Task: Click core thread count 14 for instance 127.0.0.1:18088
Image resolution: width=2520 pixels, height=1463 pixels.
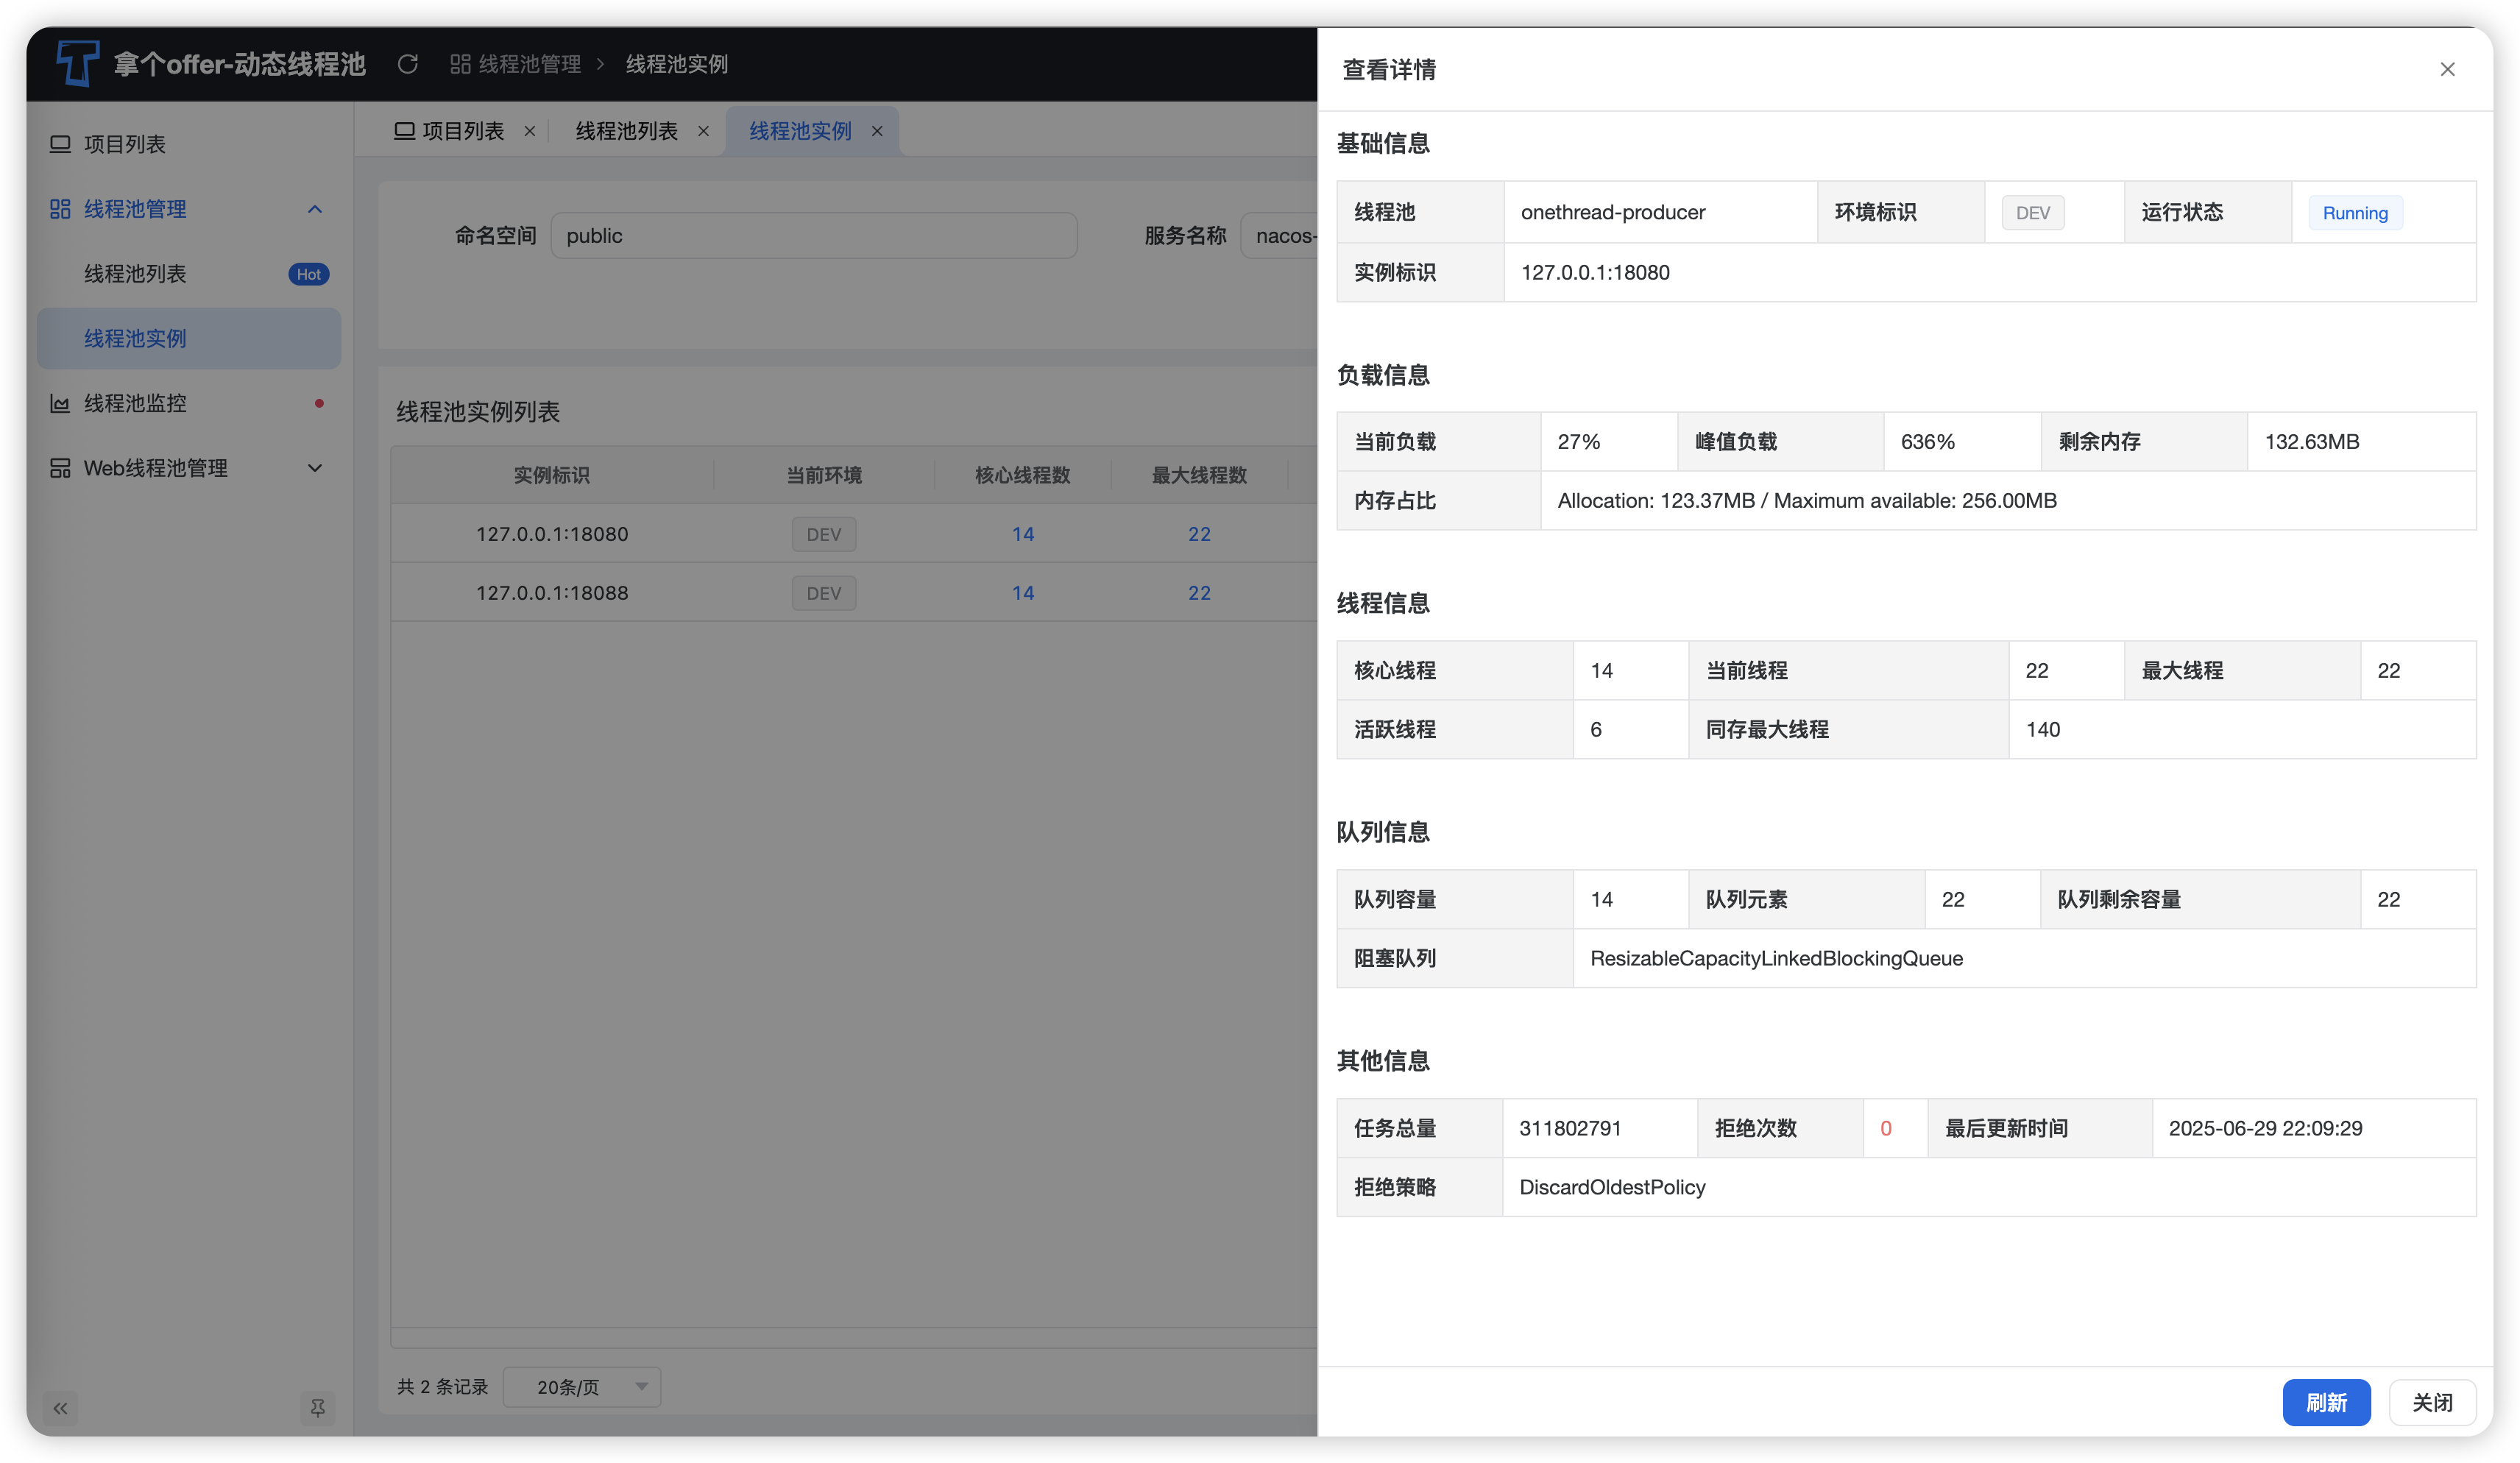Action: coord(1022,593)
